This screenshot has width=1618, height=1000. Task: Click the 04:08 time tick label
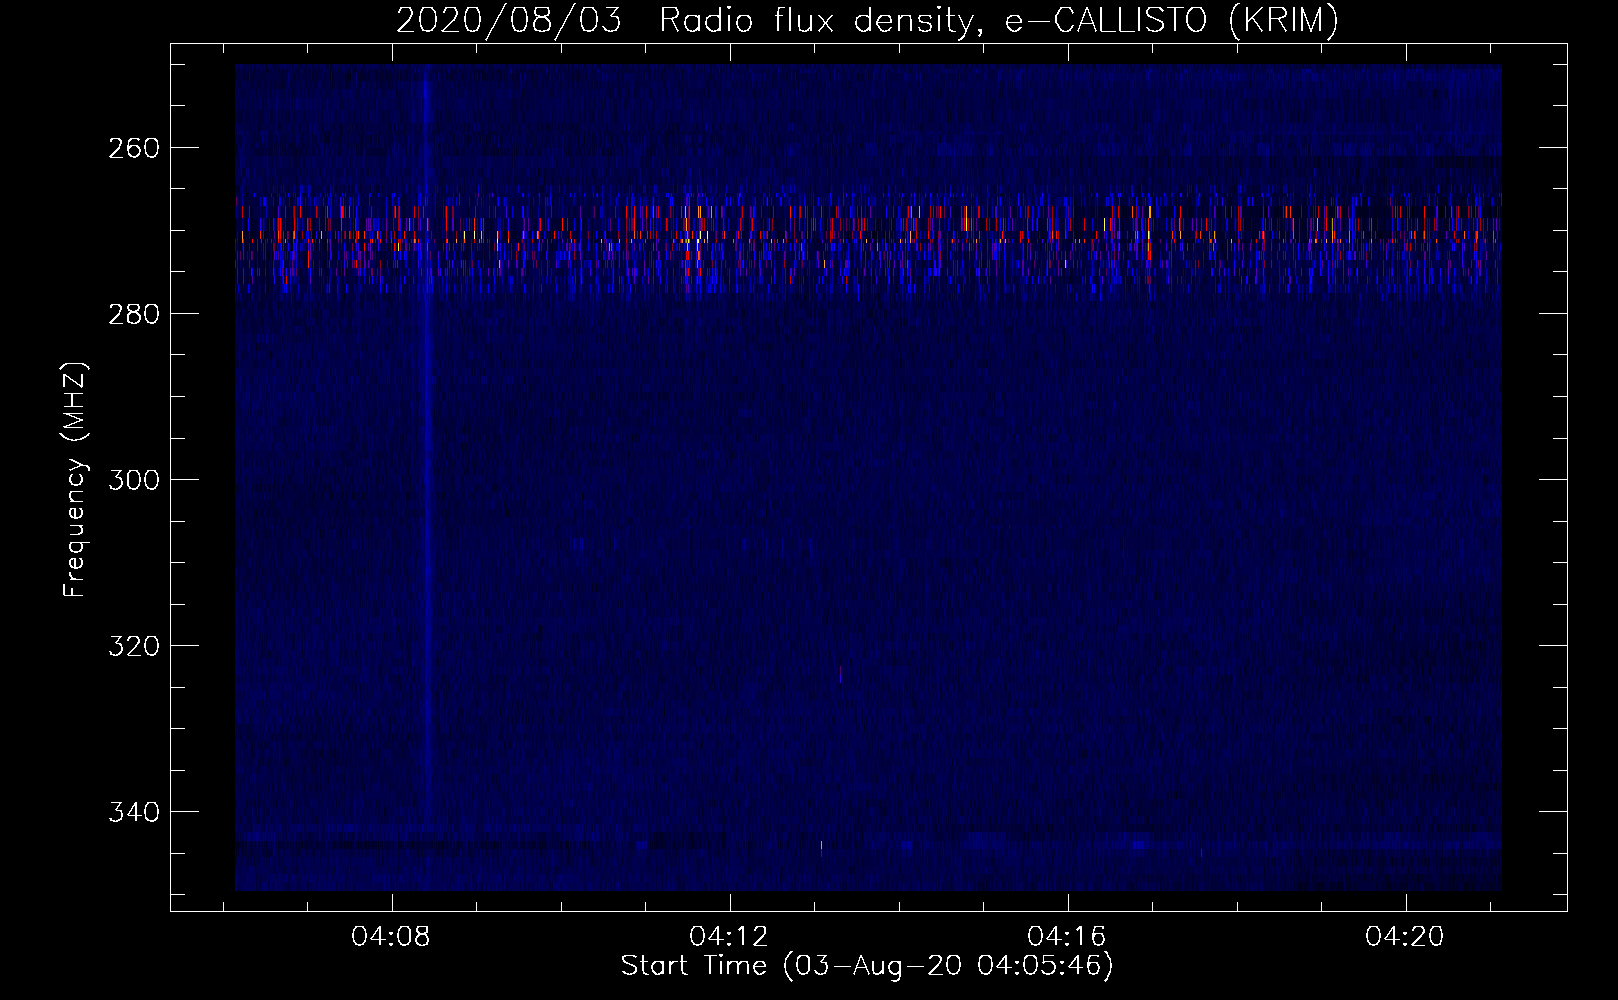391,937
